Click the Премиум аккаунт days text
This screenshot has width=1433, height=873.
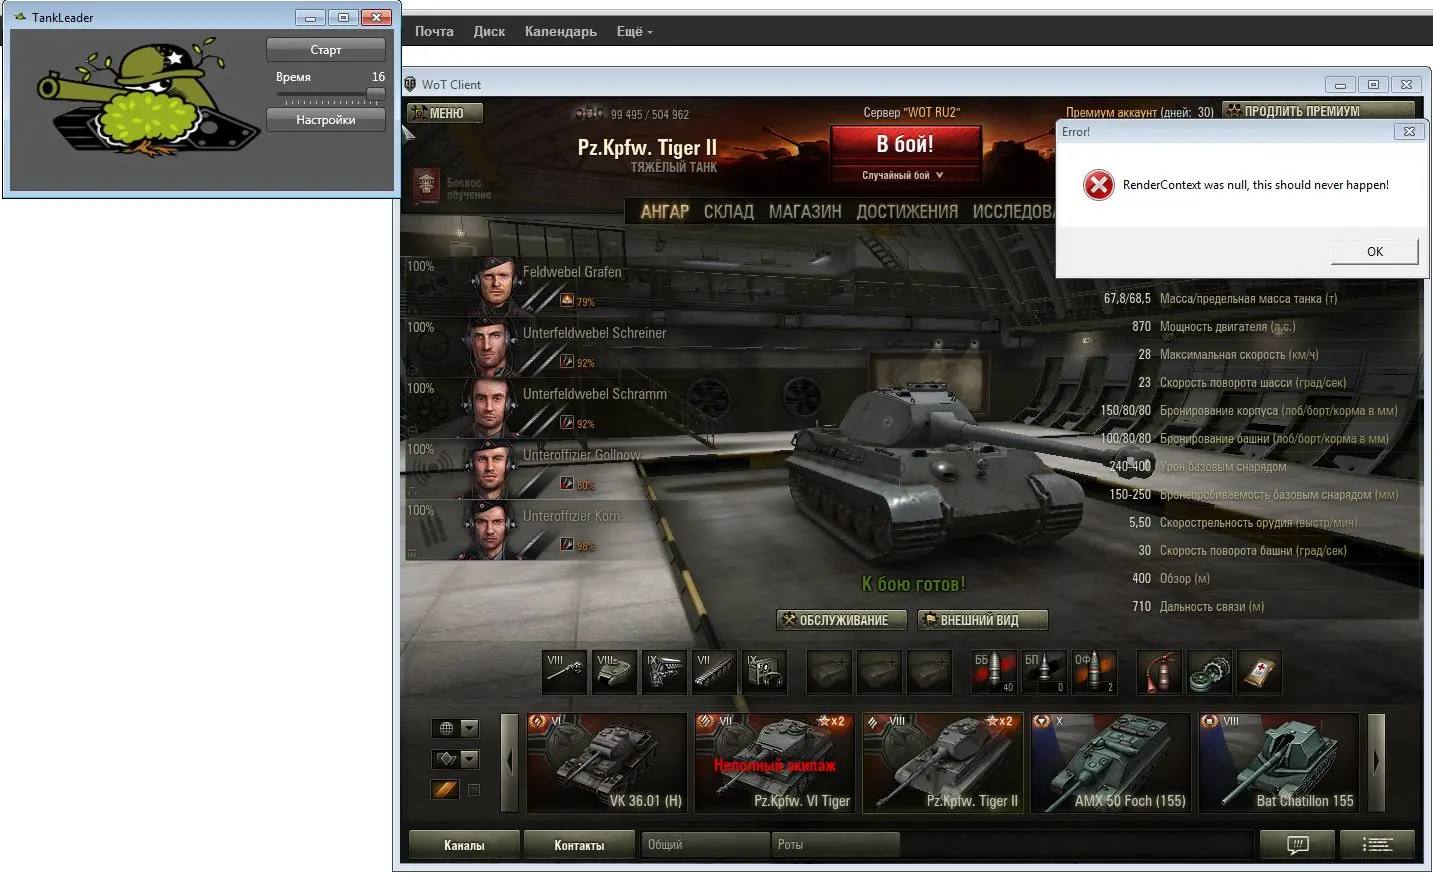(x=1139, y=112)
